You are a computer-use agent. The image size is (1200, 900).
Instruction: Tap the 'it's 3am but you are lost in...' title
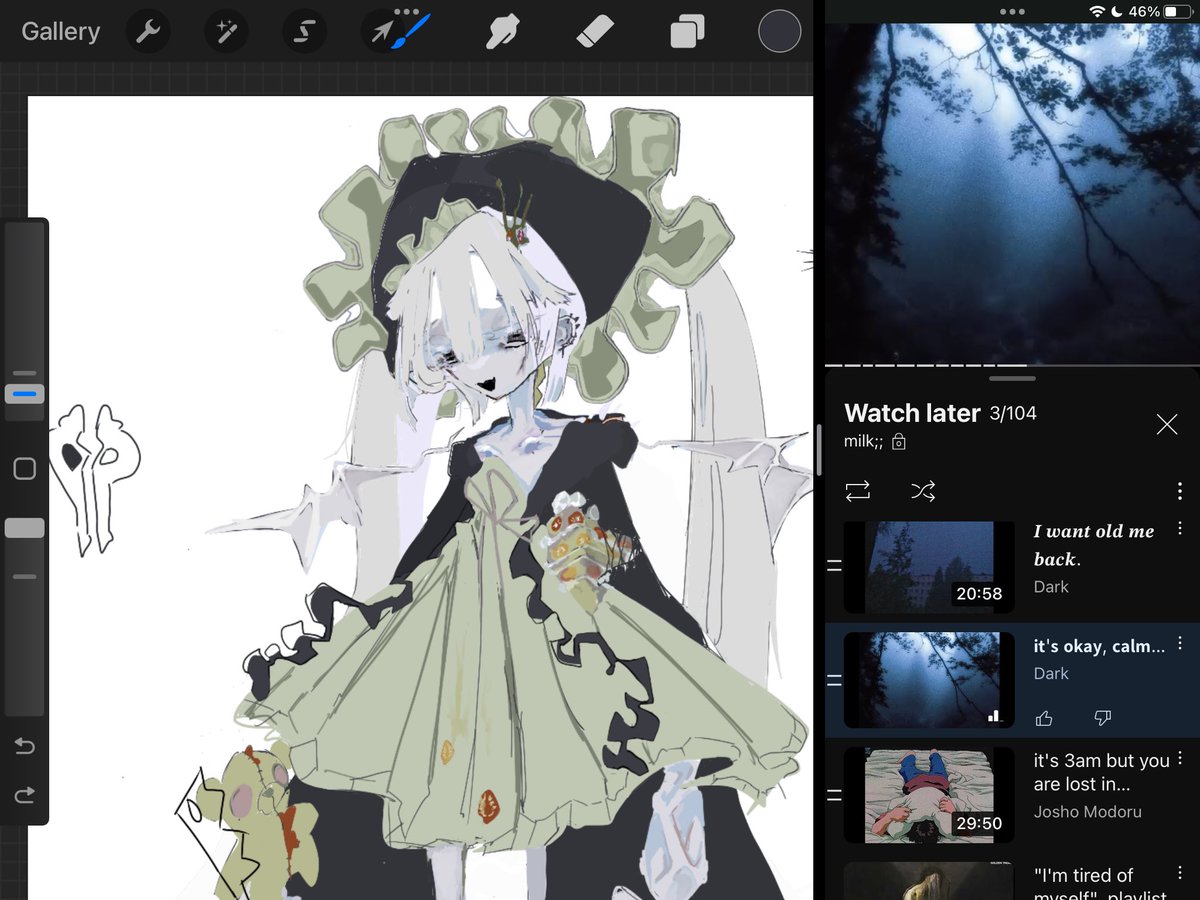[x=1101, y=772]
